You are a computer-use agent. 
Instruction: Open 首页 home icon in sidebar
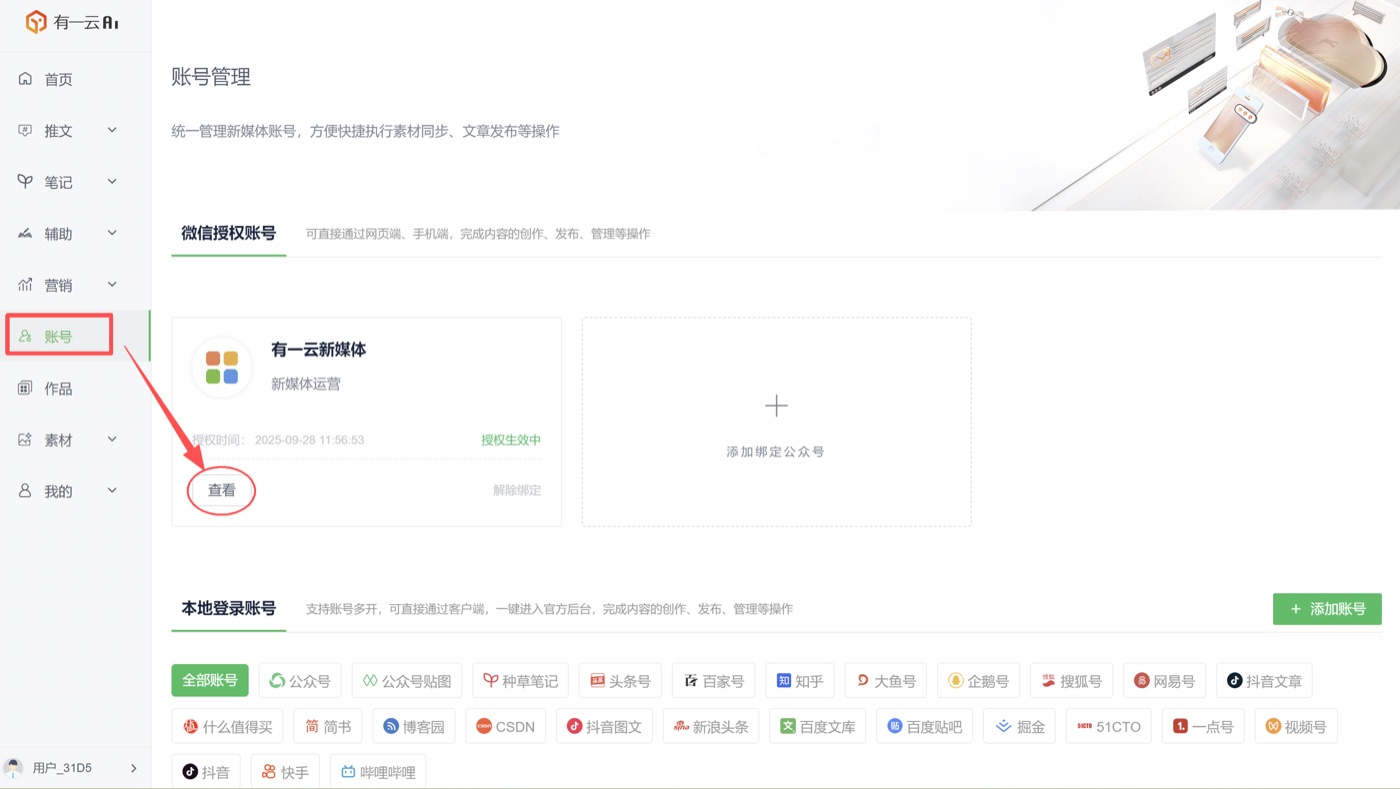coord(26,79)
